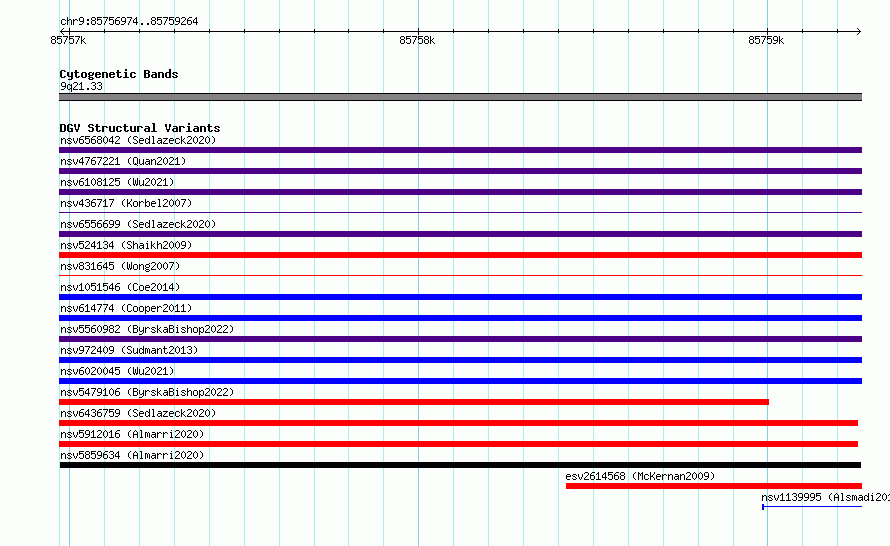890x546 pixels.
Task: Open esv2614568 (McKernan2009) label
Action: click(640, 476)
